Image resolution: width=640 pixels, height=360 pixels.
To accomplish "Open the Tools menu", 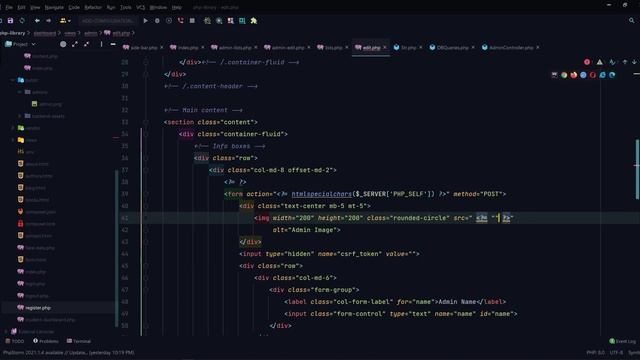I will (x=126, y=7).
